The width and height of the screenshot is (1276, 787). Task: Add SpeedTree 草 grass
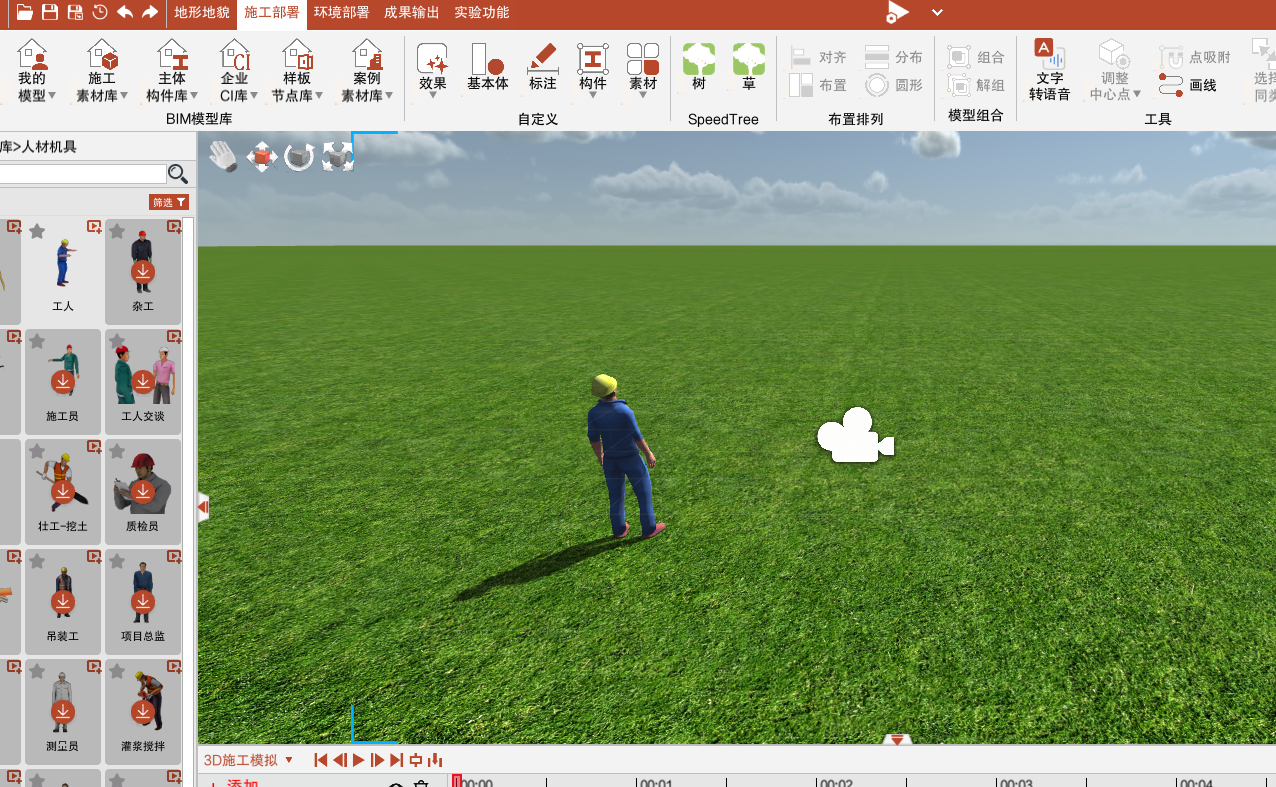[x=749, y=66]
